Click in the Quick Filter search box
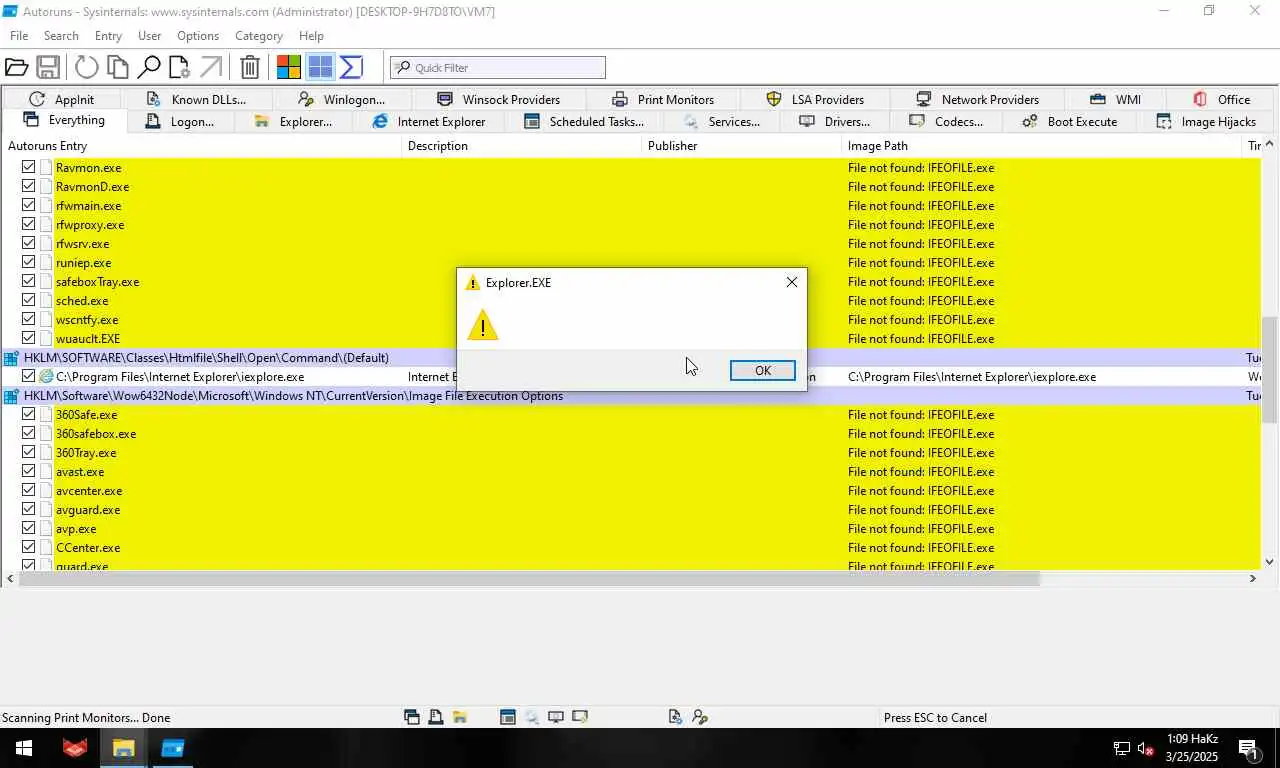 click(498, 67)
